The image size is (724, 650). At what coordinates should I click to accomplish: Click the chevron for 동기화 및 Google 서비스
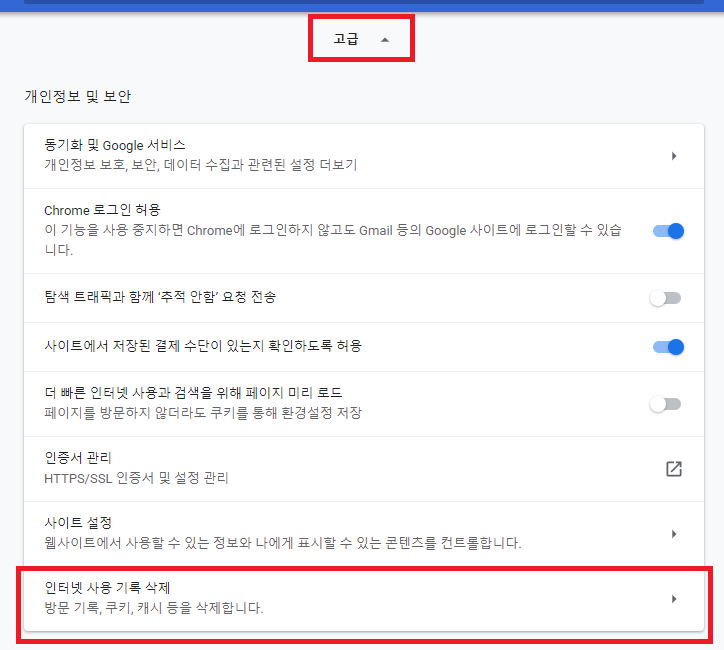point(674,156)
